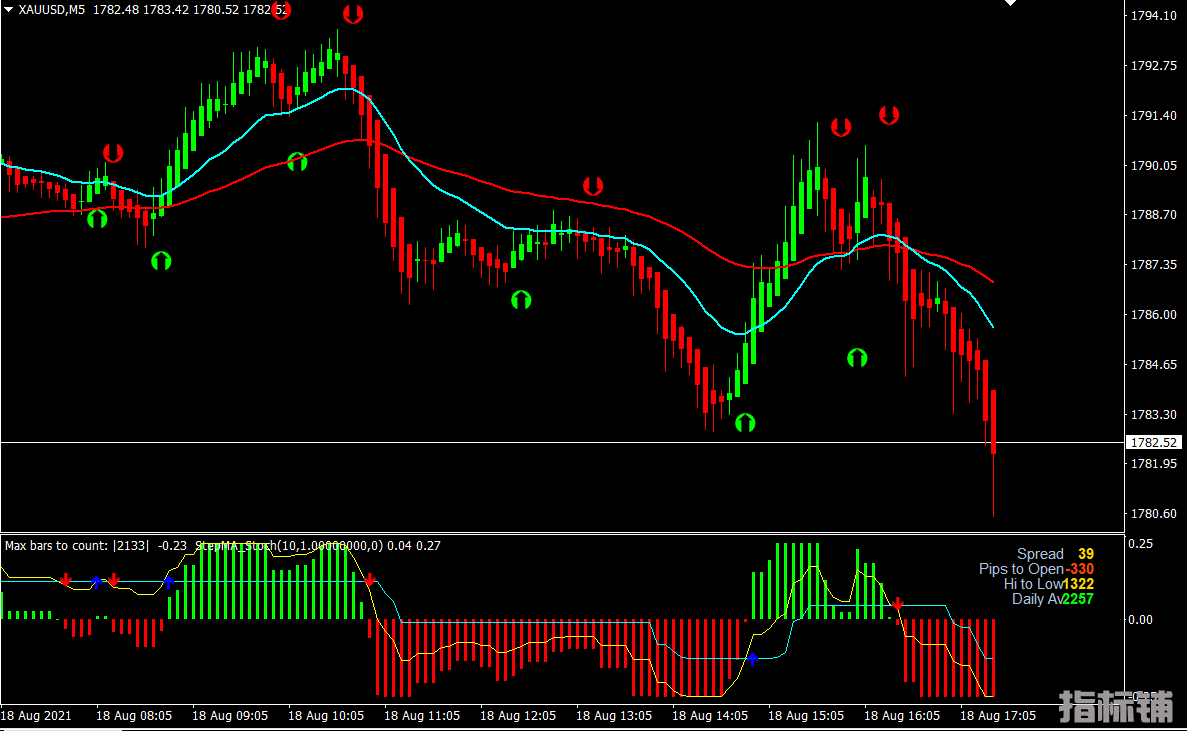The height and width of the screenshot is (731, 1187).
Task: Click the 1794.10 price axis label
Action: tap(1153, 16)
